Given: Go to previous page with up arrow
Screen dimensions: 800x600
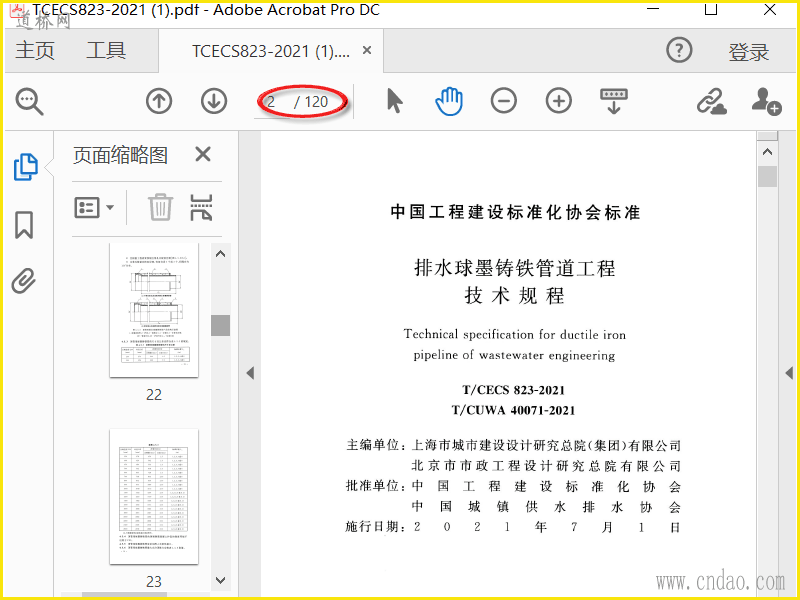Looking at the screenshot, I should (x=159, y=101).
